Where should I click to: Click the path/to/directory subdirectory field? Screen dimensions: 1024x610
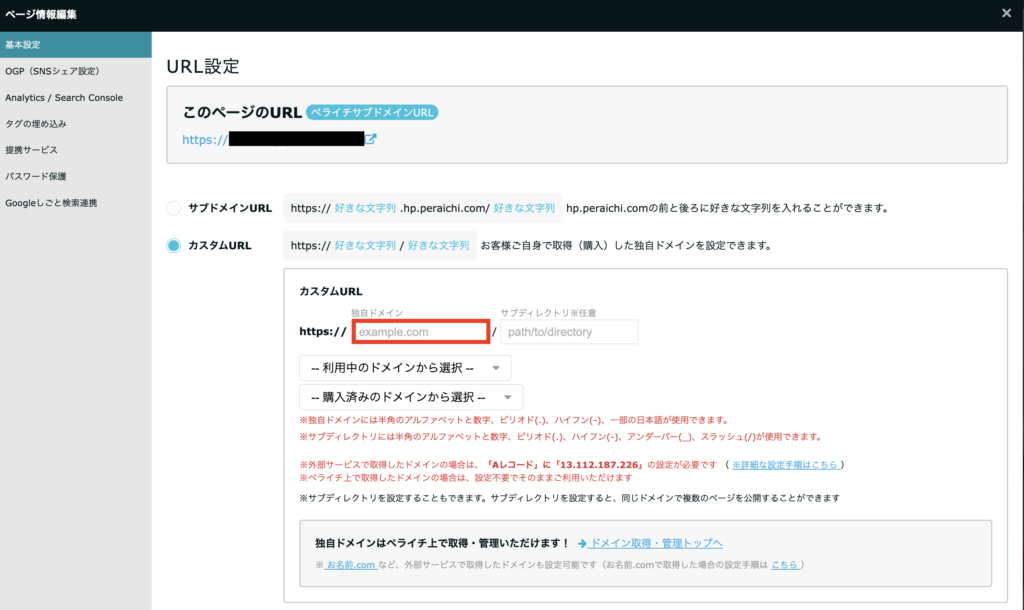pyautogui.click(x=569, y=332)
